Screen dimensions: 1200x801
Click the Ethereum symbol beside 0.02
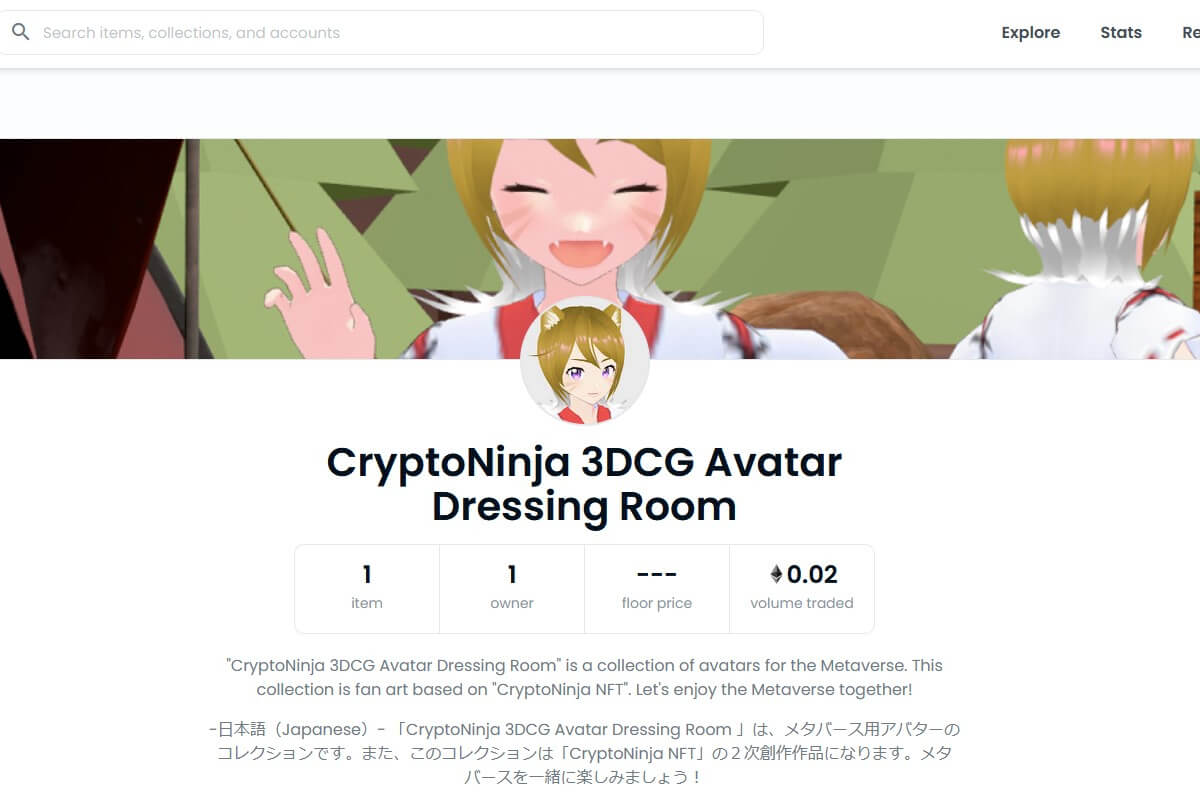[x=776, y=574]
